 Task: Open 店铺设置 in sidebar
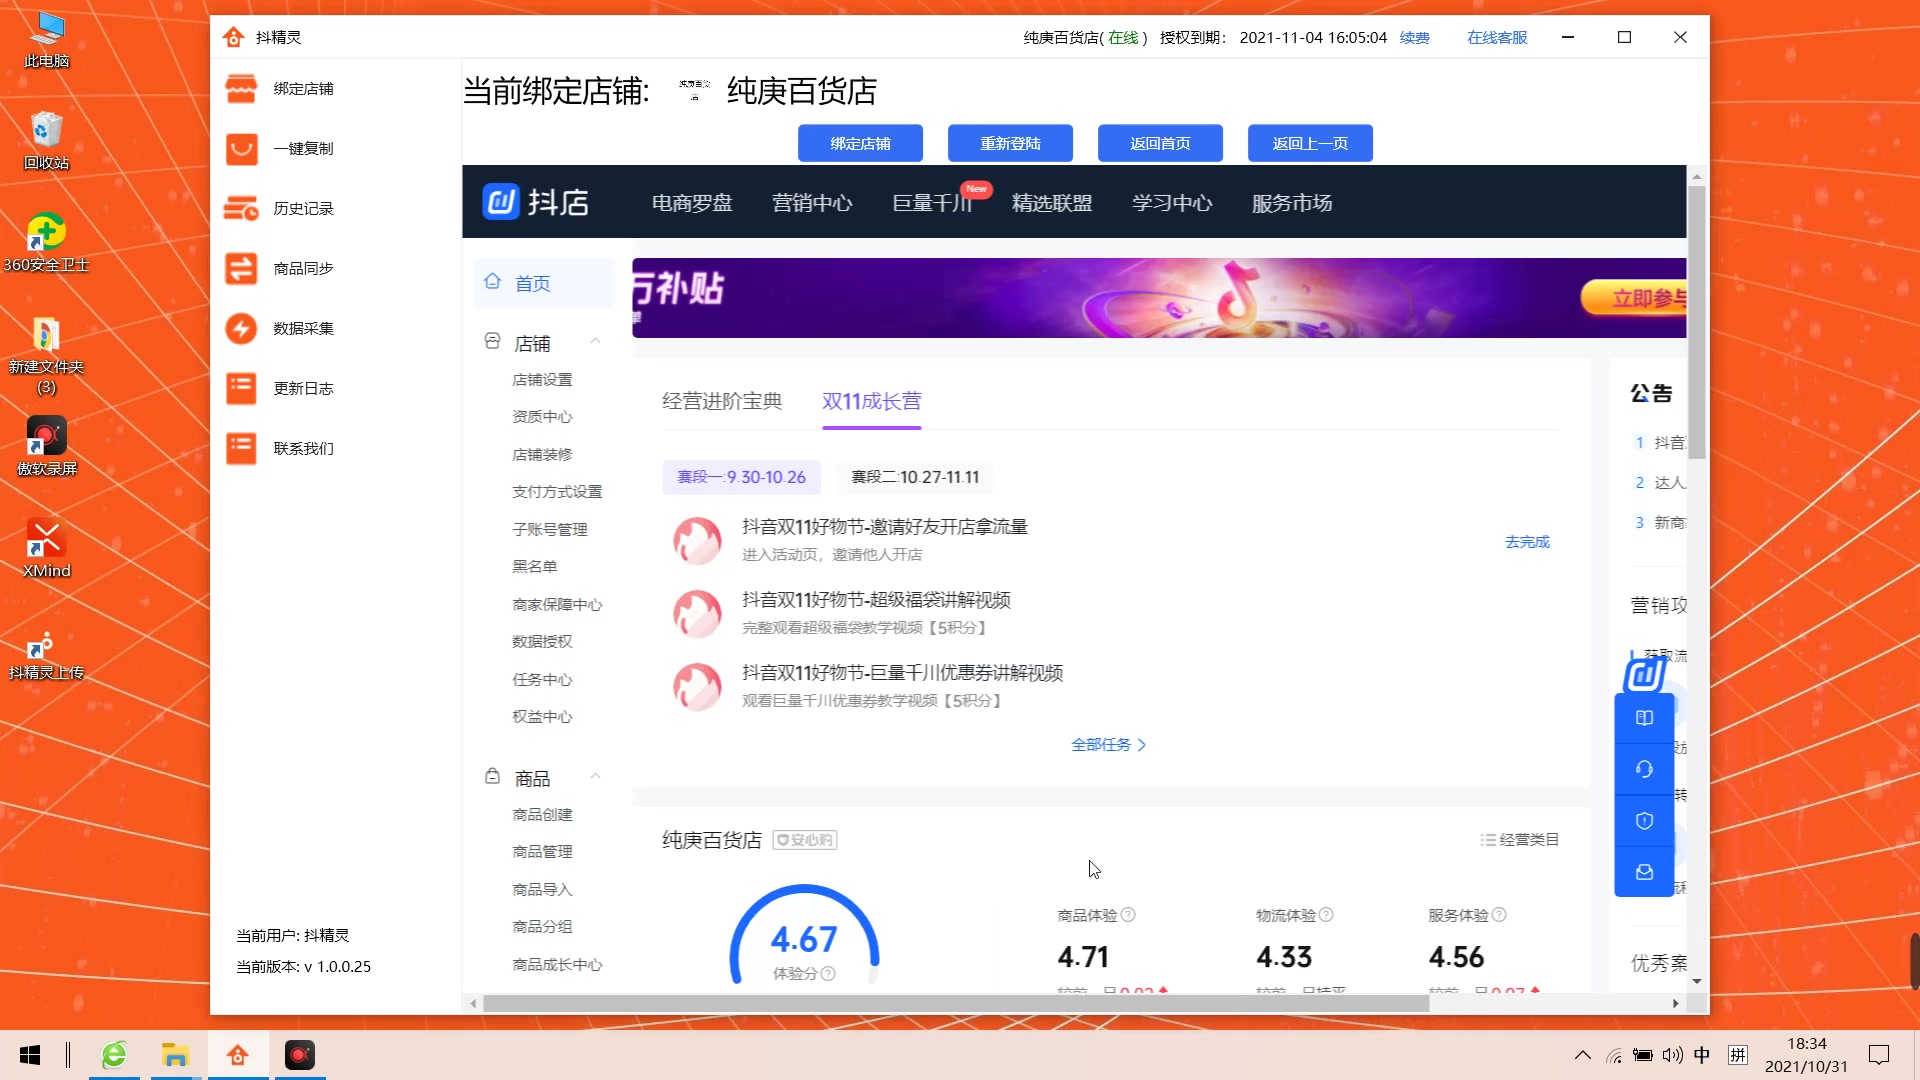pyautogui.click(x=542, y=379)
